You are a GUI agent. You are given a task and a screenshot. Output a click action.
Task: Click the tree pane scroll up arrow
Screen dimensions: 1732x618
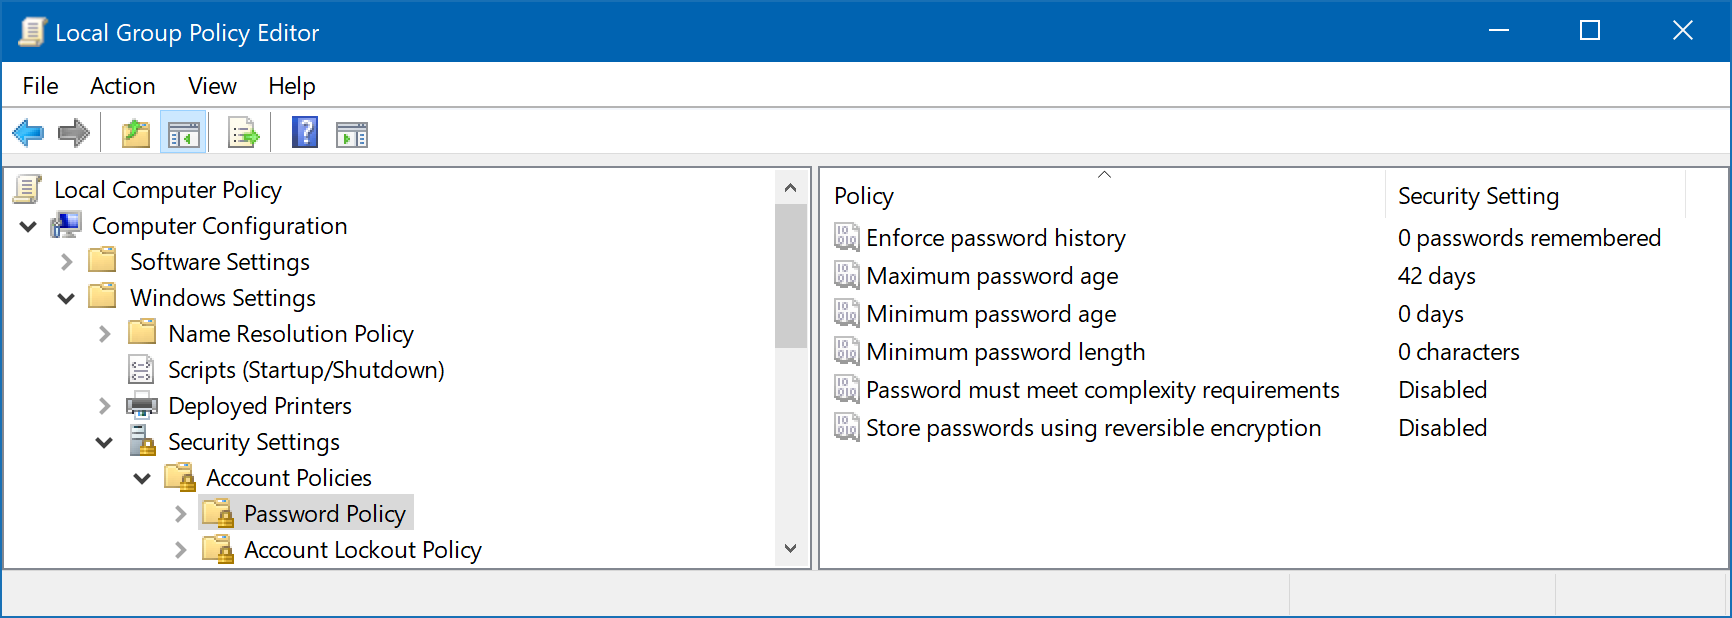[x=791, y=187]
